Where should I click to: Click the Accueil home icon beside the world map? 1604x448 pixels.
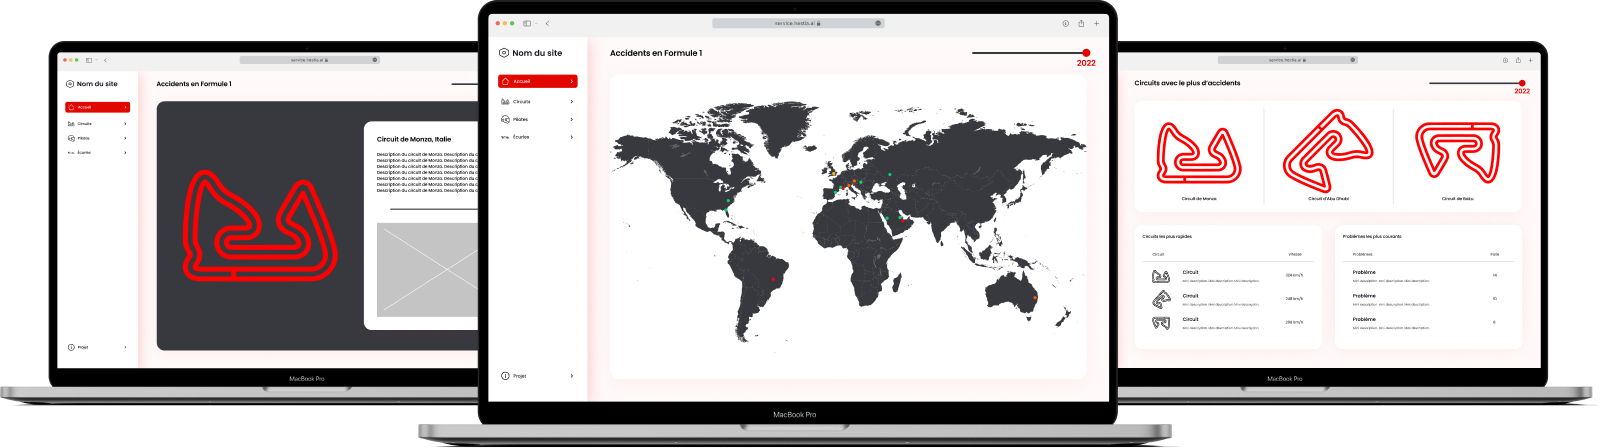(506, 81)
